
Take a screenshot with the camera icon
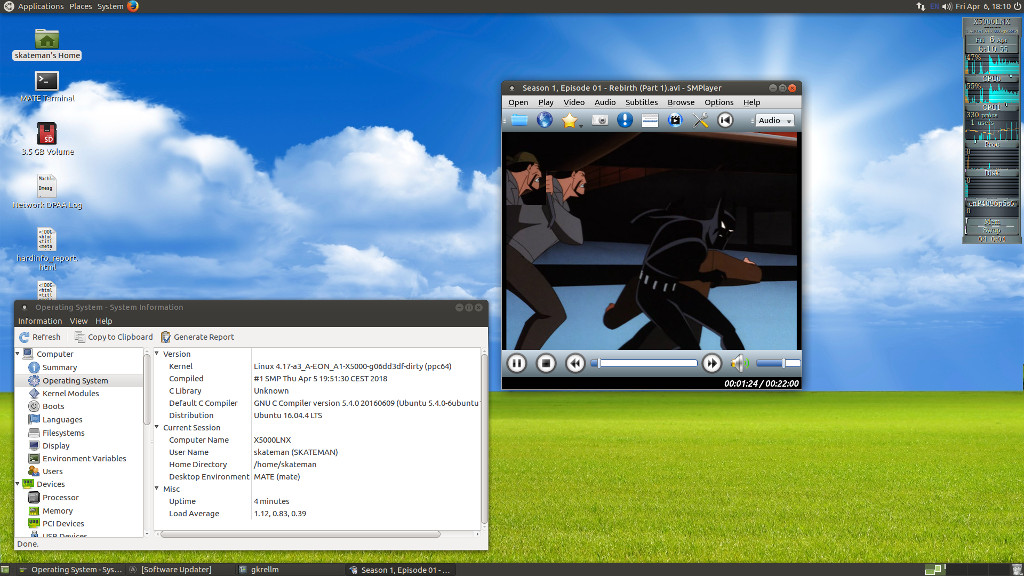click(599, 120)
